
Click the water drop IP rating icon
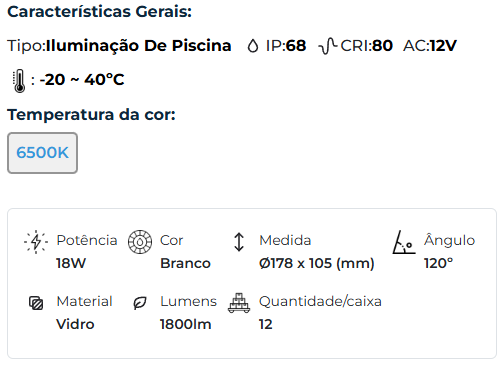253,46
